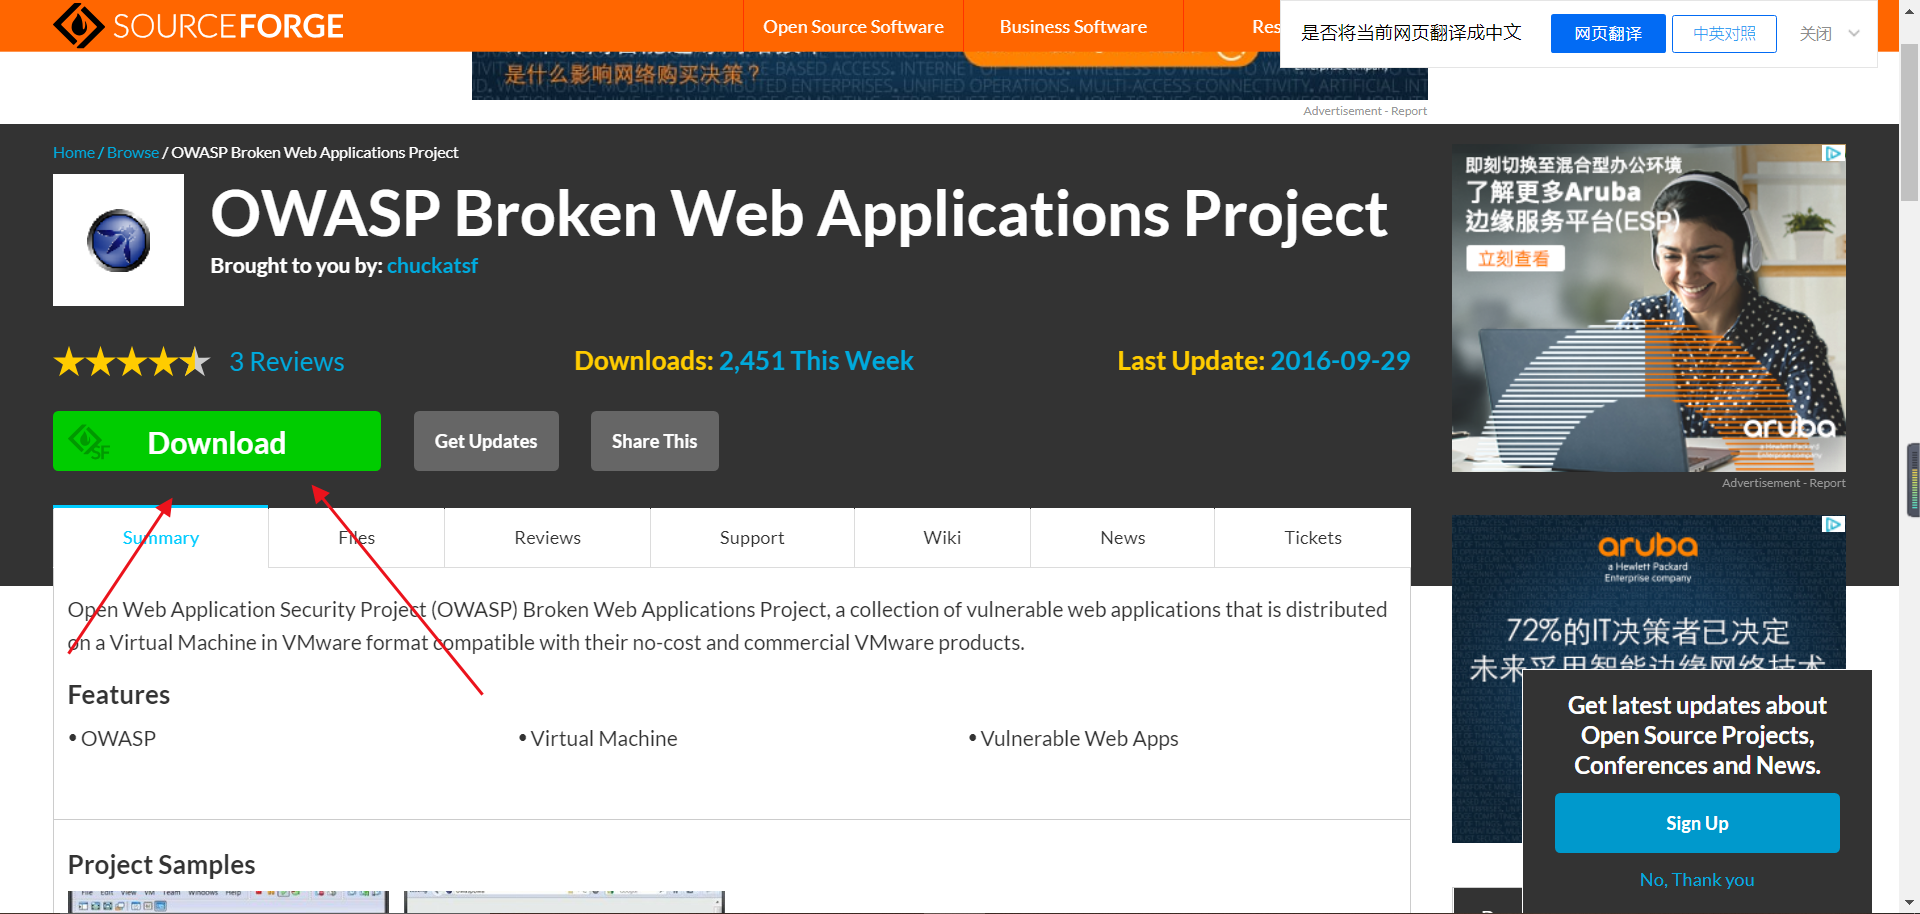Open chuckatsf author profile link

[432, 266]
